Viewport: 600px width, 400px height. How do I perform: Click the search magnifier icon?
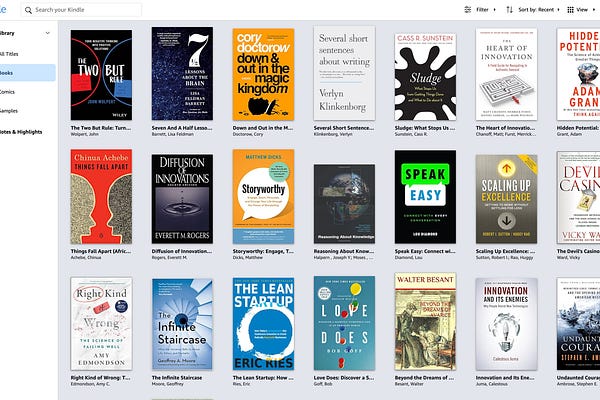click(28, 10)
